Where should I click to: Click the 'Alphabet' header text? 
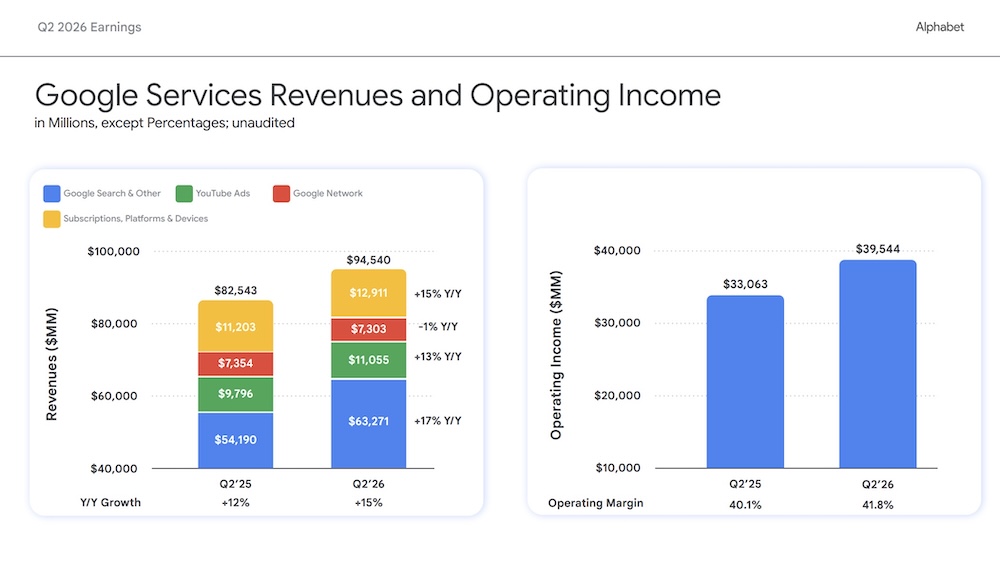(x=939, y=27)
